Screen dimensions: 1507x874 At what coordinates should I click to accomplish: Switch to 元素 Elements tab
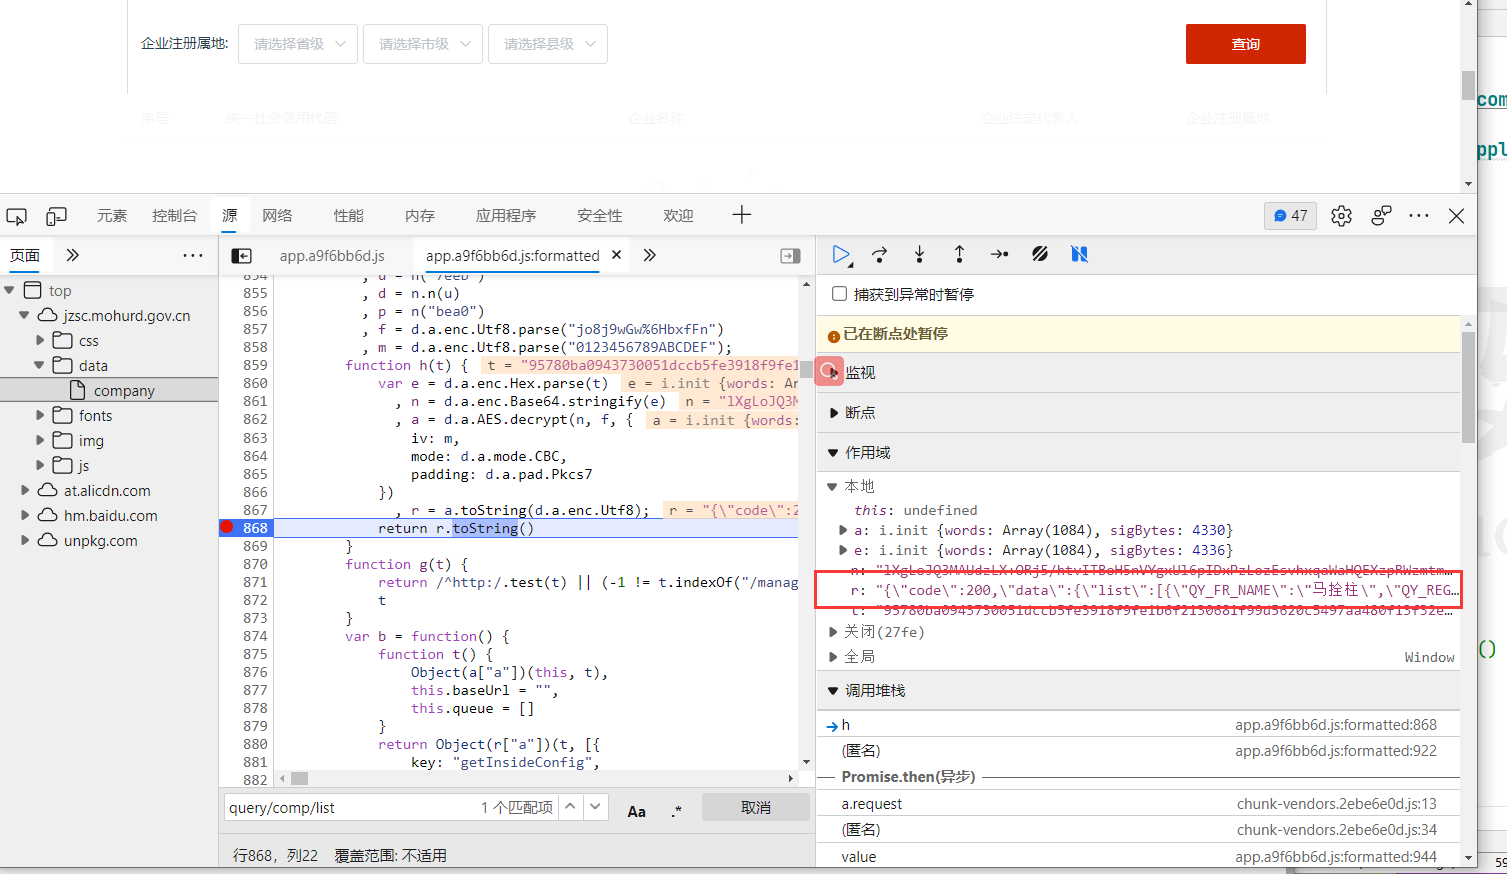[112, 215]
